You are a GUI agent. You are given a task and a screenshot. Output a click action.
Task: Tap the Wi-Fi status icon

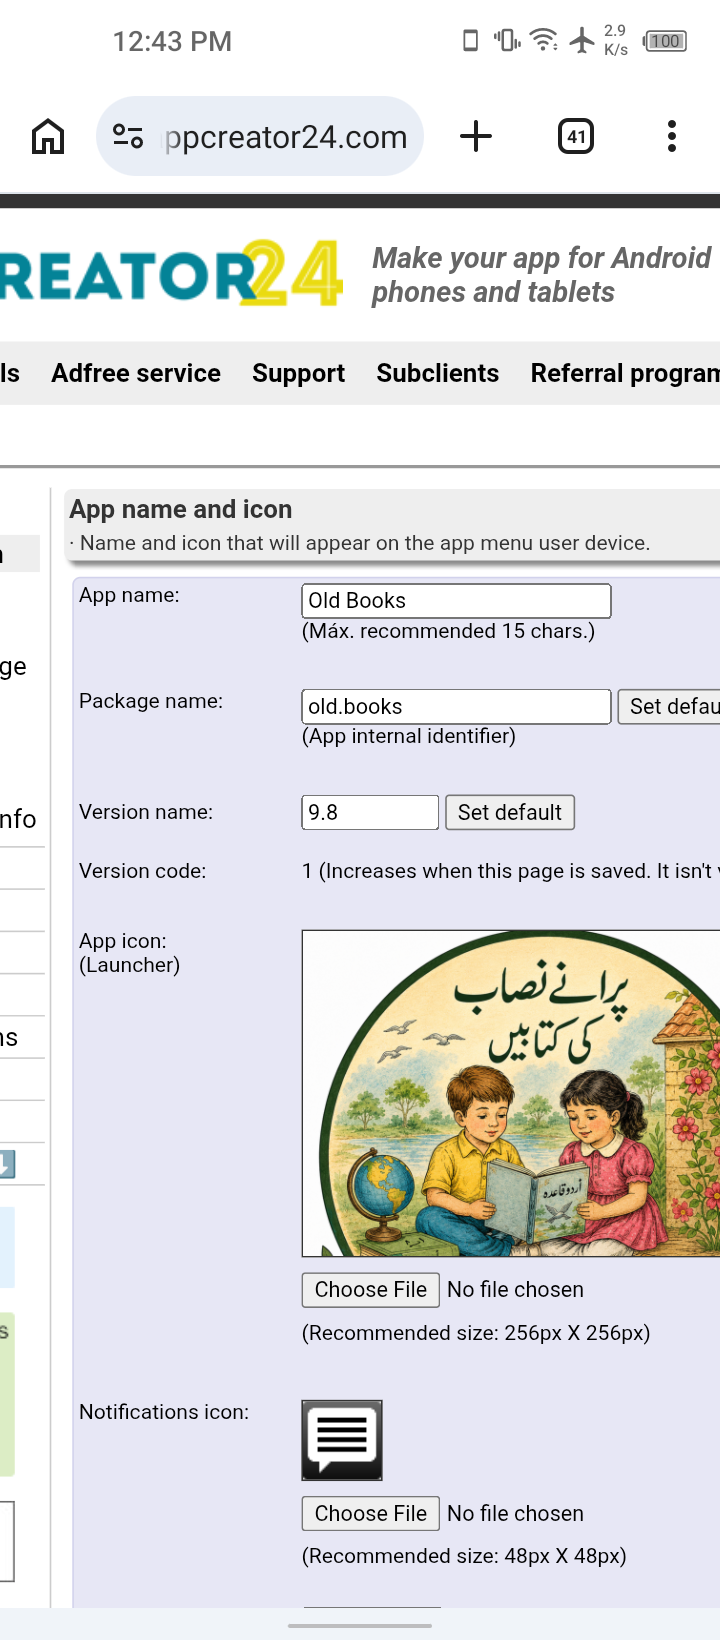click(544, 40)
